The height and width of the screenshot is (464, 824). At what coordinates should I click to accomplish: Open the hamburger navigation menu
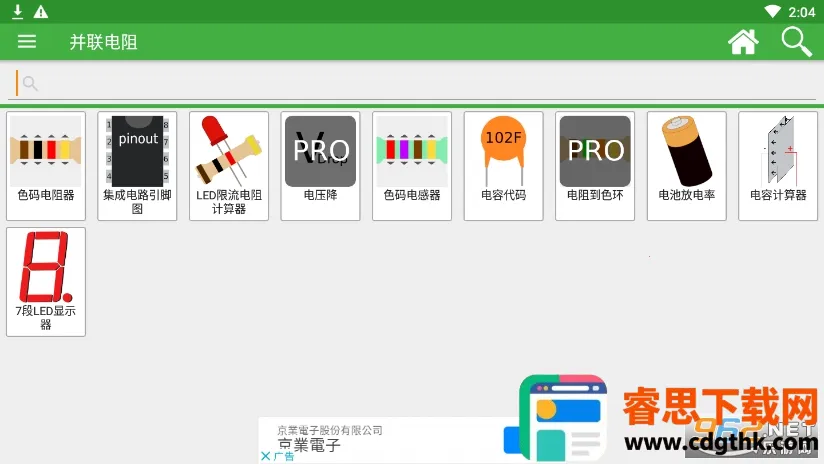pyautogui.click(x=27, y=41)
